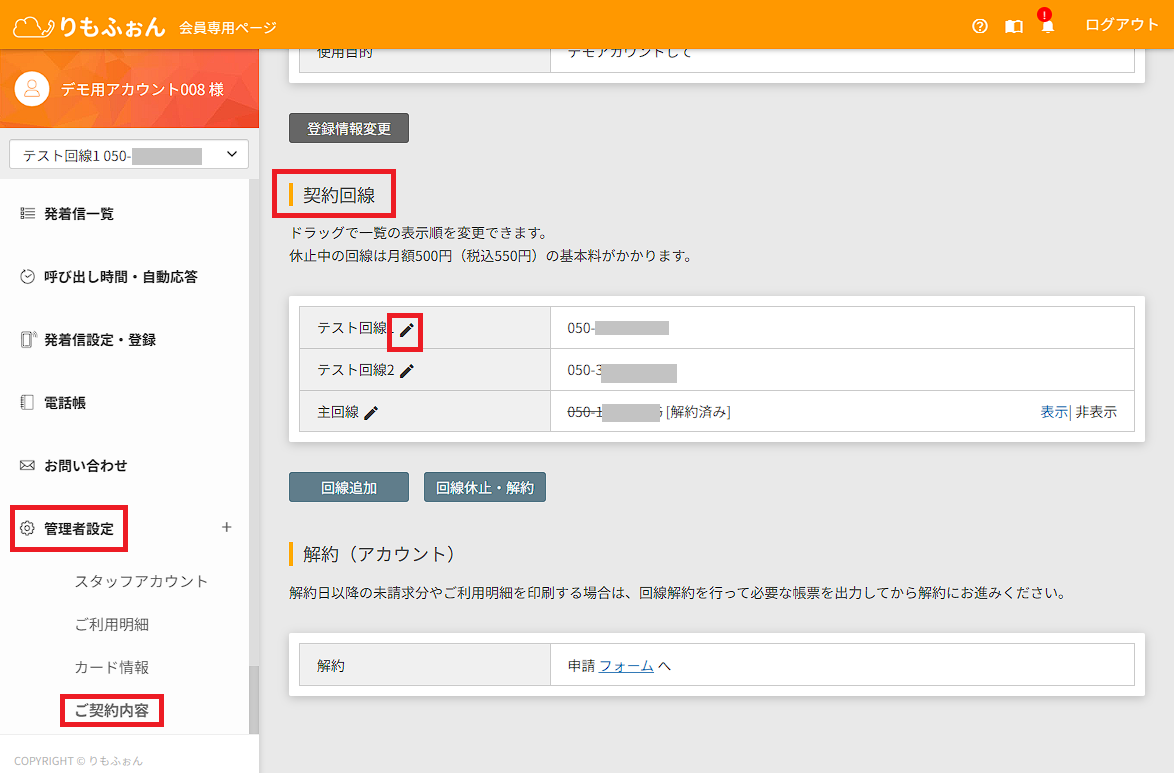This screenshot has height=773, width=1174.
Task: Go to カード情報 submenu
Action: click(x=112, y=667)
